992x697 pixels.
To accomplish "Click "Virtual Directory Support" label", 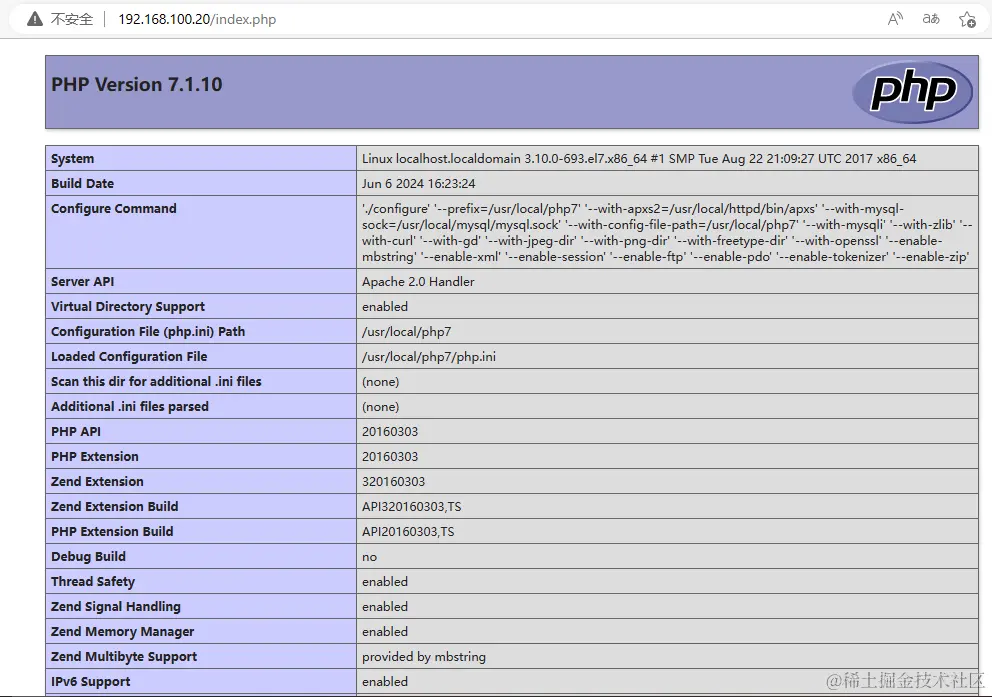I will [128, 307].
